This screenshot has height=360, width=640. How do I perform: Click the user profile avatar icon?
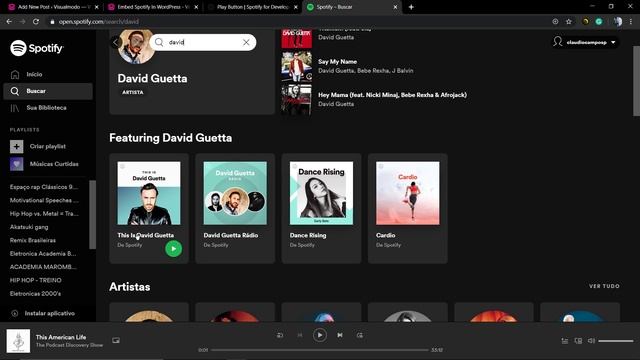(558, 42)
